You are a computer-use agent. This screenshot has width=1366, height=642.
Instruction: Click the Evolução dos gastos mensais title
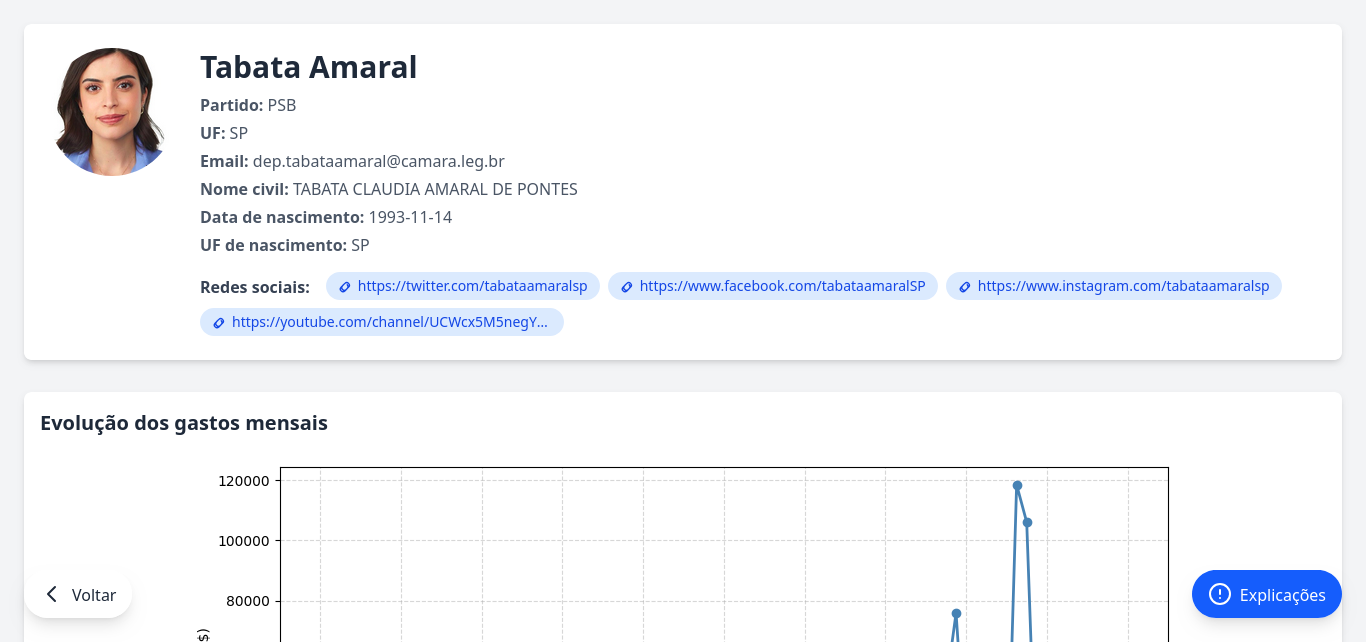pyautogui.click(x=184, y=423)
